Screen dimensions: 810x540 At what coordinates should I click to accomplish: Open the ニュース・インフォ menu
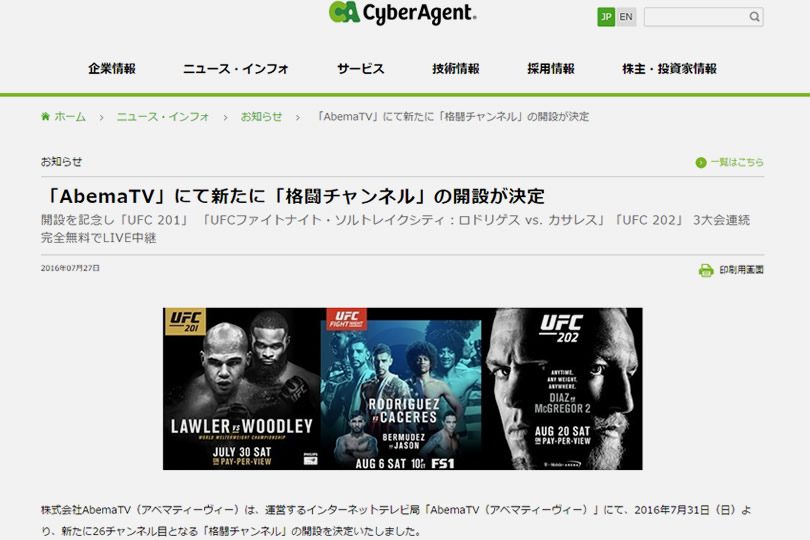pos(236,69)
